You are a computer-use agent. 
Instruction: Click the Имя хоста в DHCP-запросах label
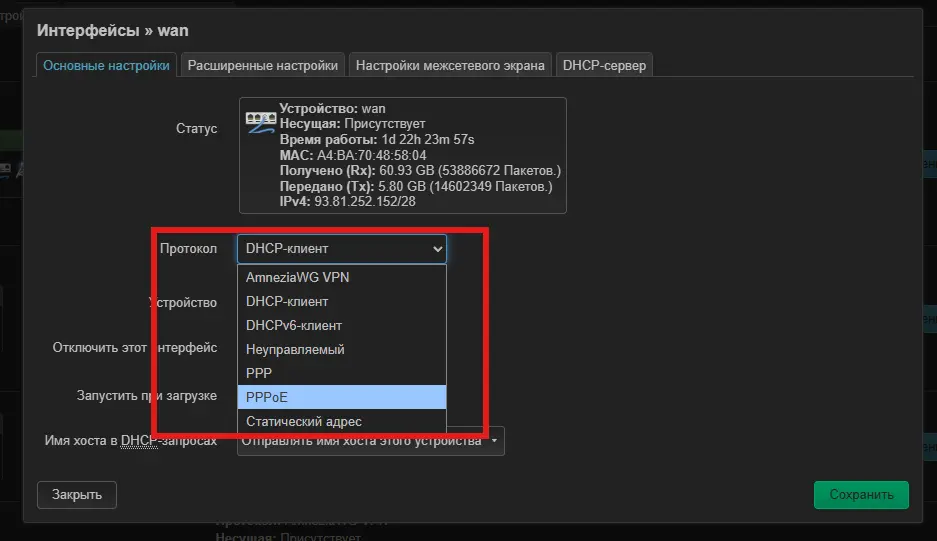(x=130, y=441)
